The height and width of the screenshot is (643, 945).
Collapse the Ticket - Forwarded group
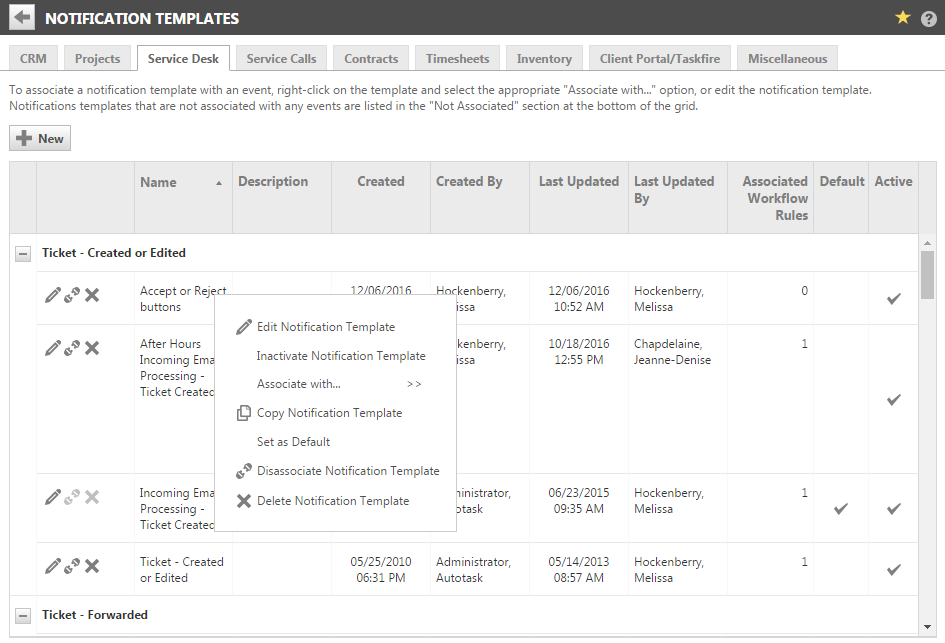23,615
